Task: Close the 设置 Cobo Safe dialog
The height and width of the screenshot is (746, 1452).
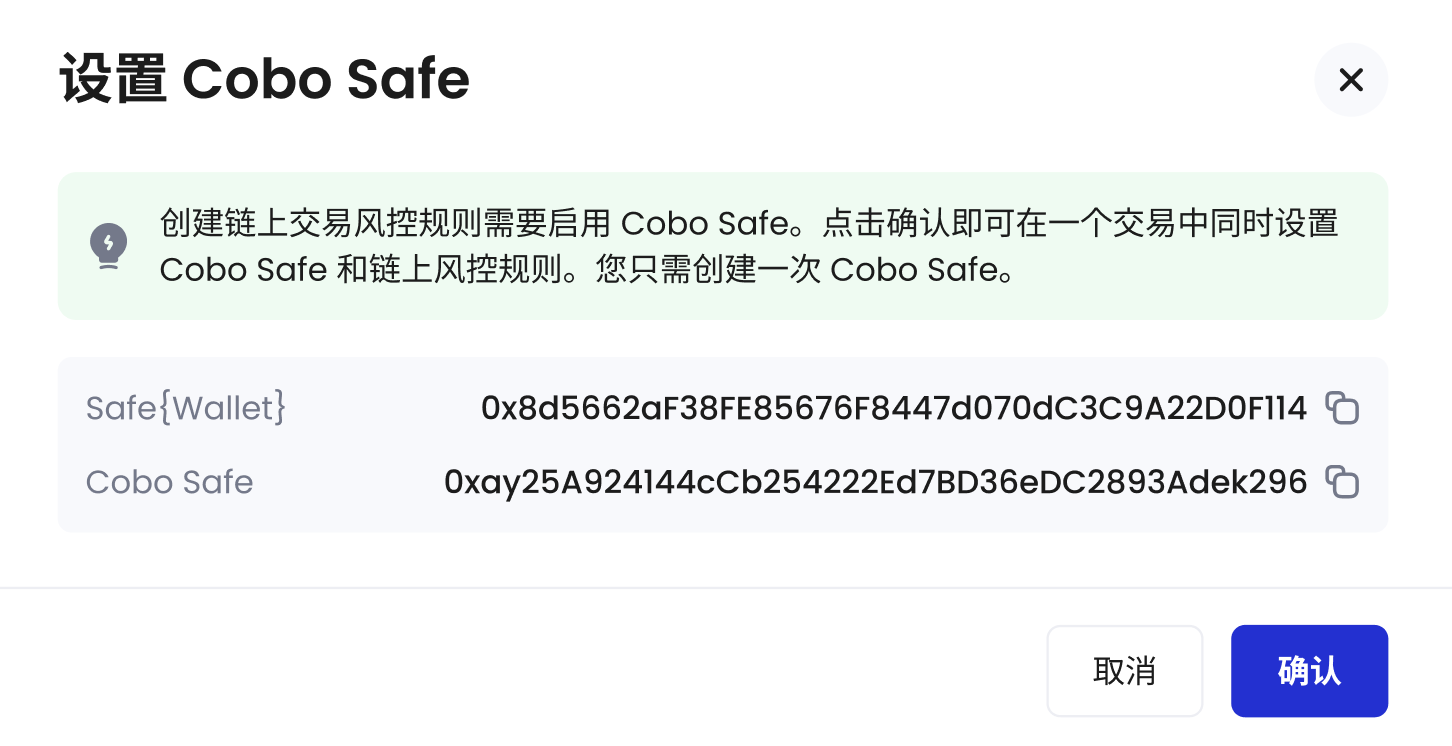Action: (1351, 80)
